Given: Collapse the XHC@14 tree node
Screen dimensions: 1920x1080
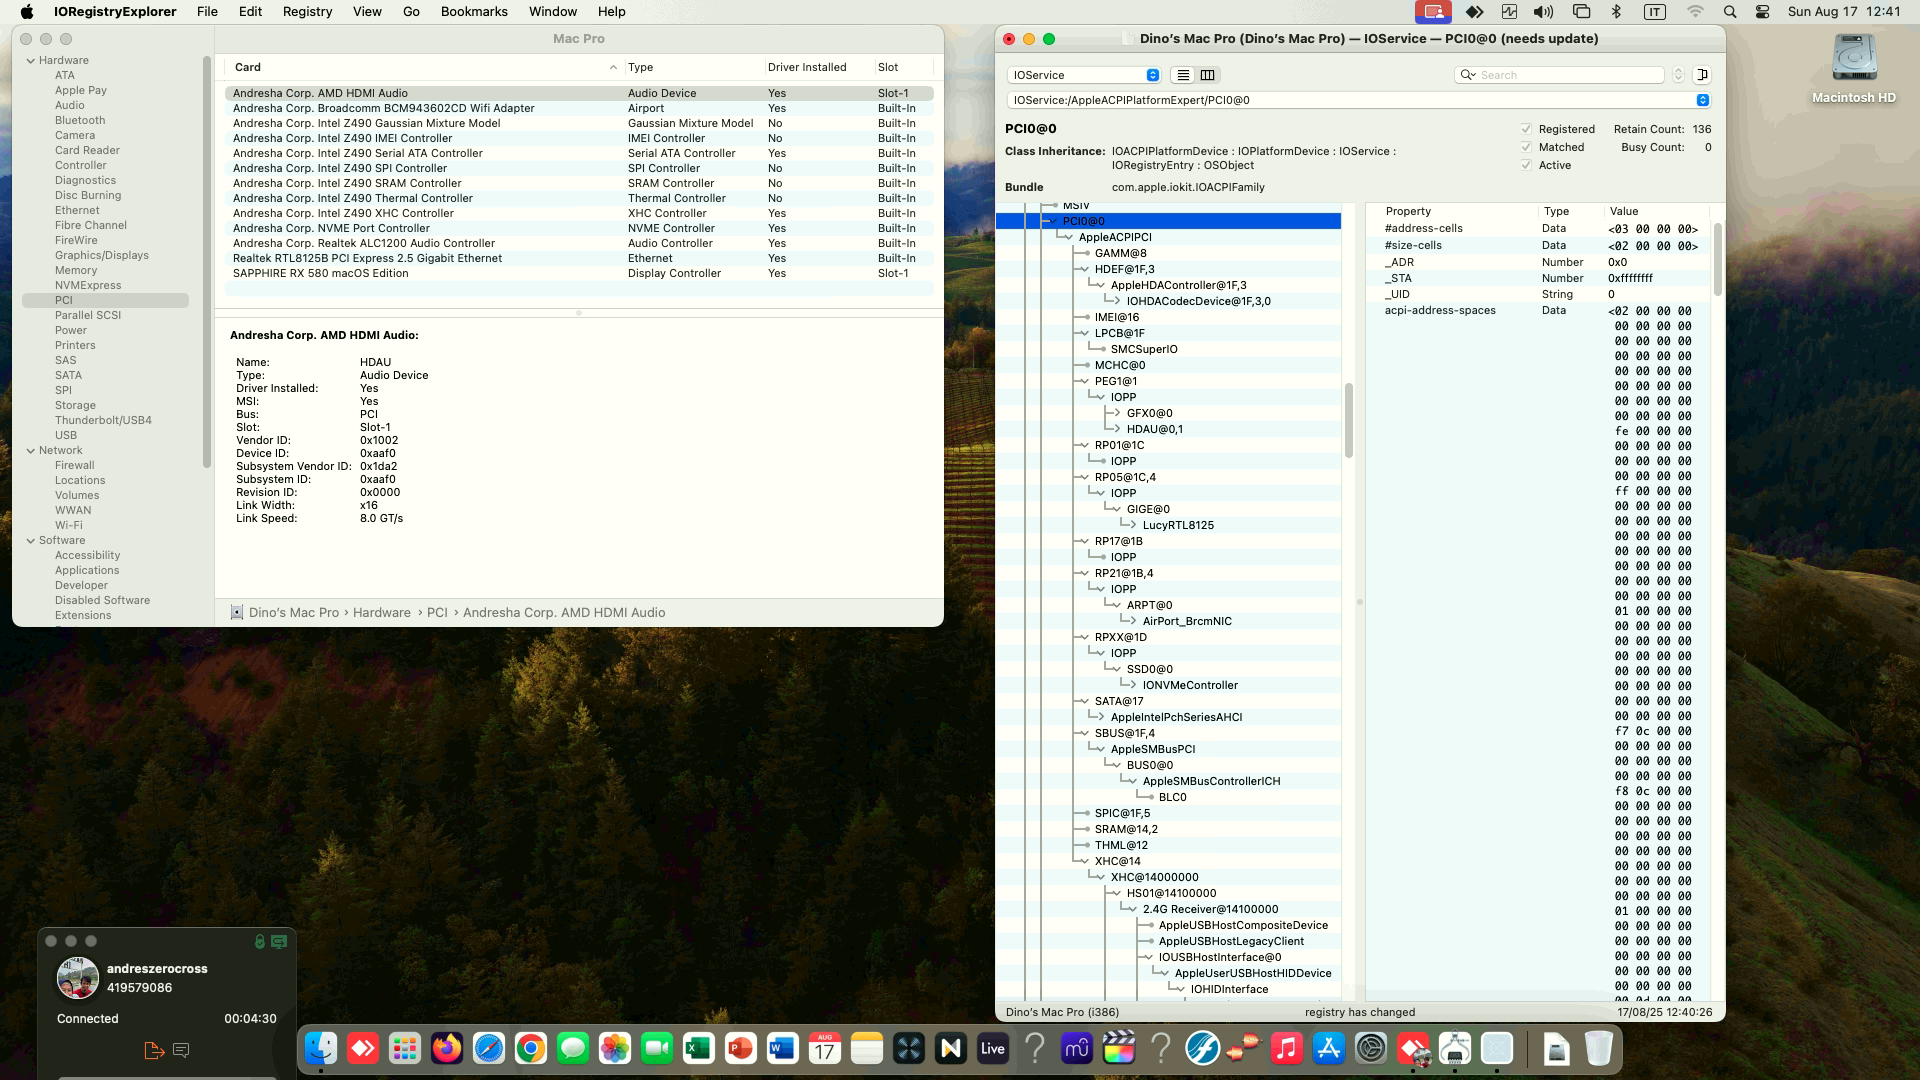Looking at the screenshot, I should pyautogui.click(x=1083, y=861).
